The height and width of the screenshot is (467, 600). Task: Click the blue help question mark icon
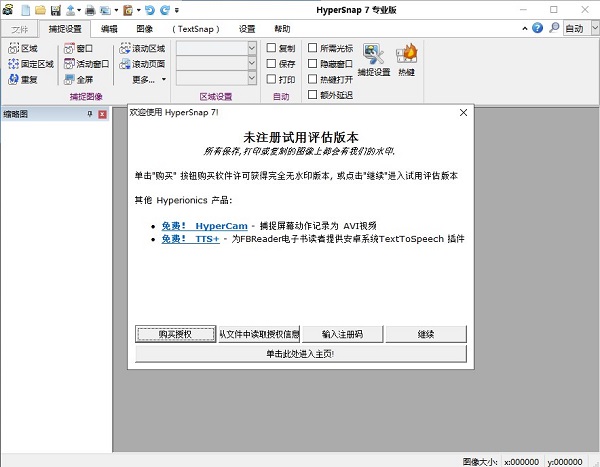click(537, 28)
